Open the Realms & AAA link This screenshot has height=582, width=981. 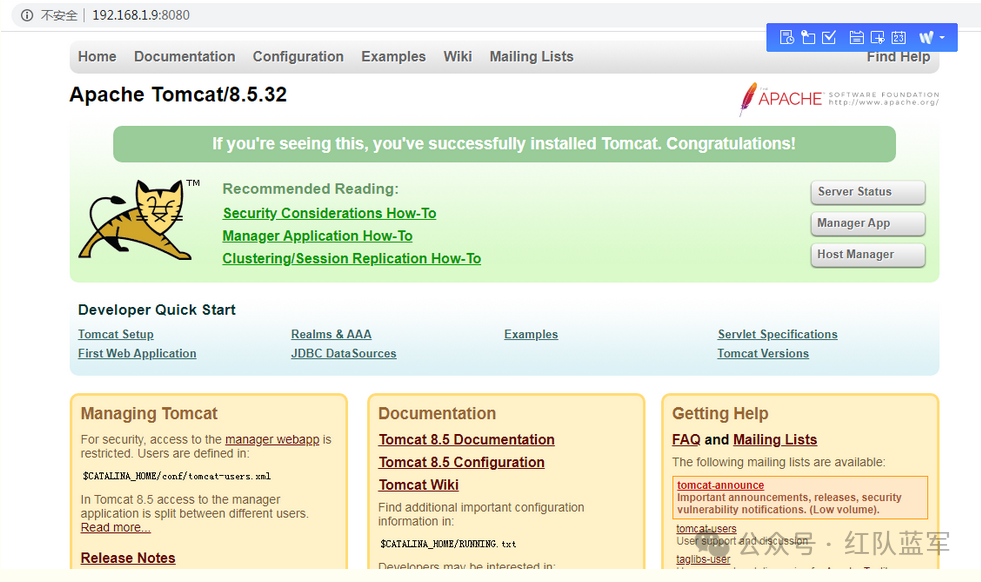pyautogui.click(x=331, y=334)
